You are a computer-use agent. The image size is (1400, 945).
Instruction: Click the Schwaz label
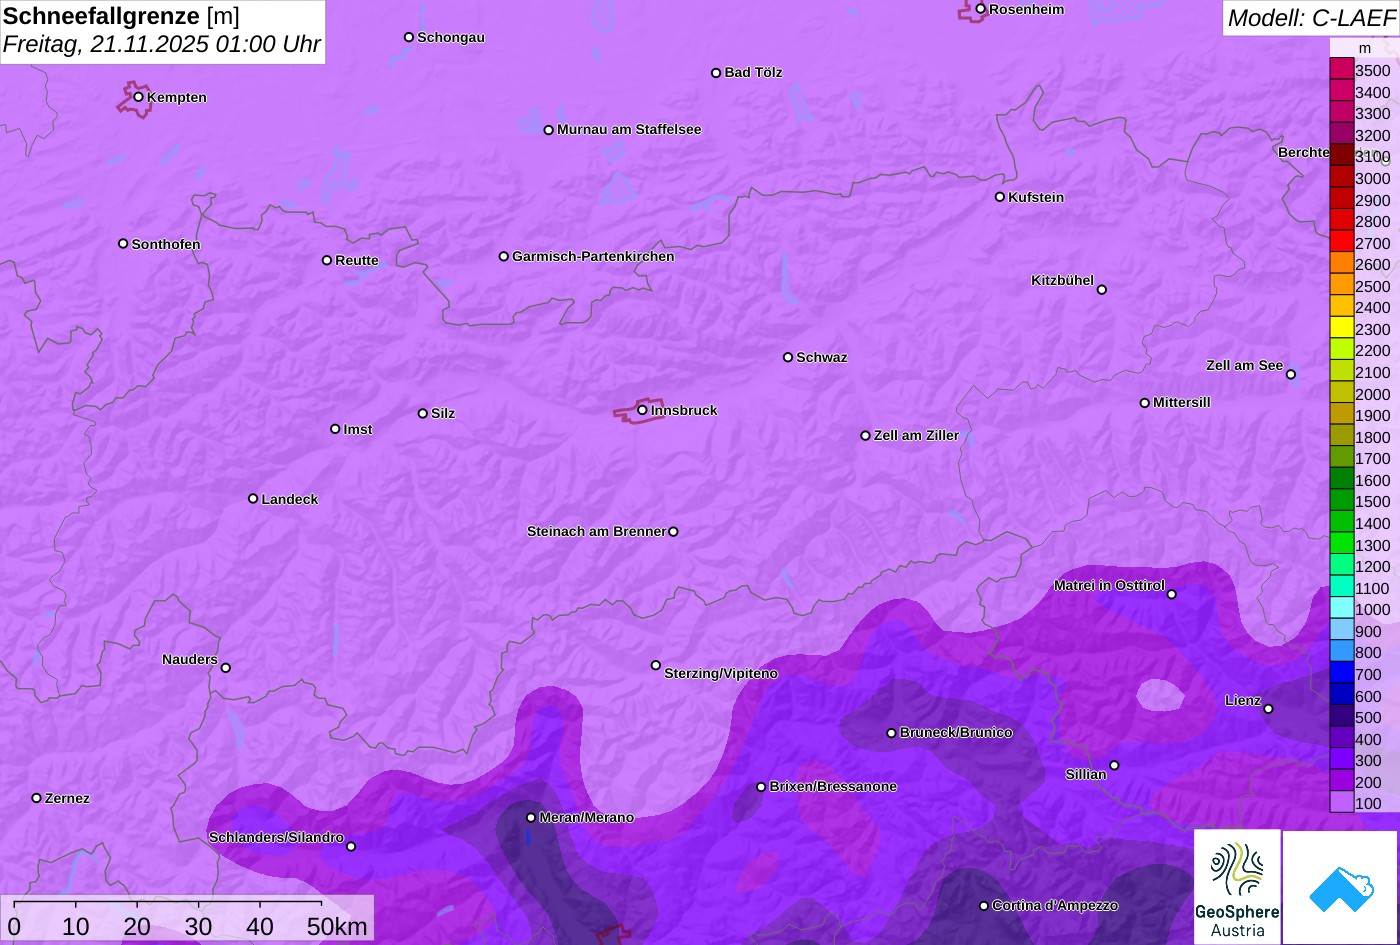coord(822,358)
